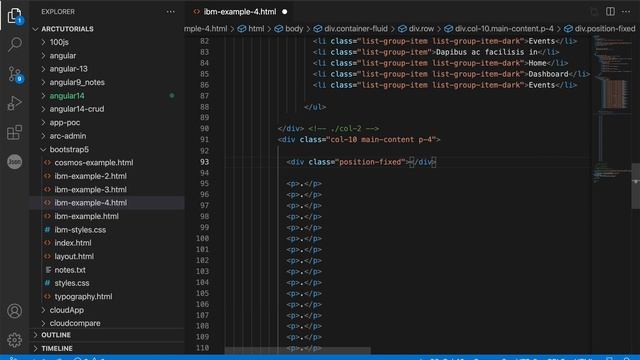Screen dimensions: 640x360
Task: Open the Search view in activity bar
Action: (x=15, y=44)
